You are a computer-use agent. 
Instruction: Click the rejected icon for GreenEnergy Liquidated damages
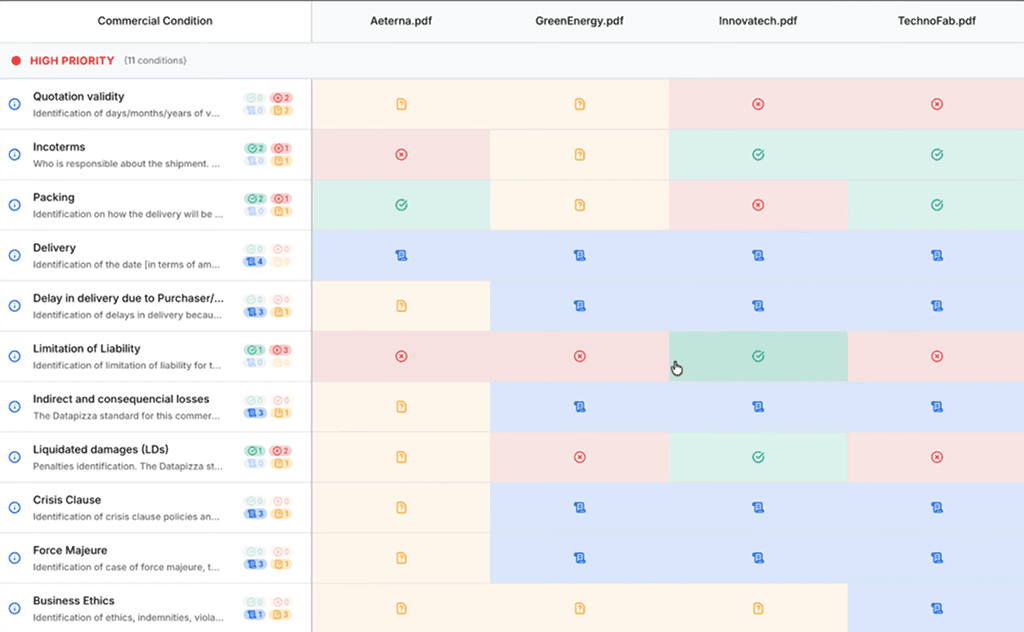(579, 457)
